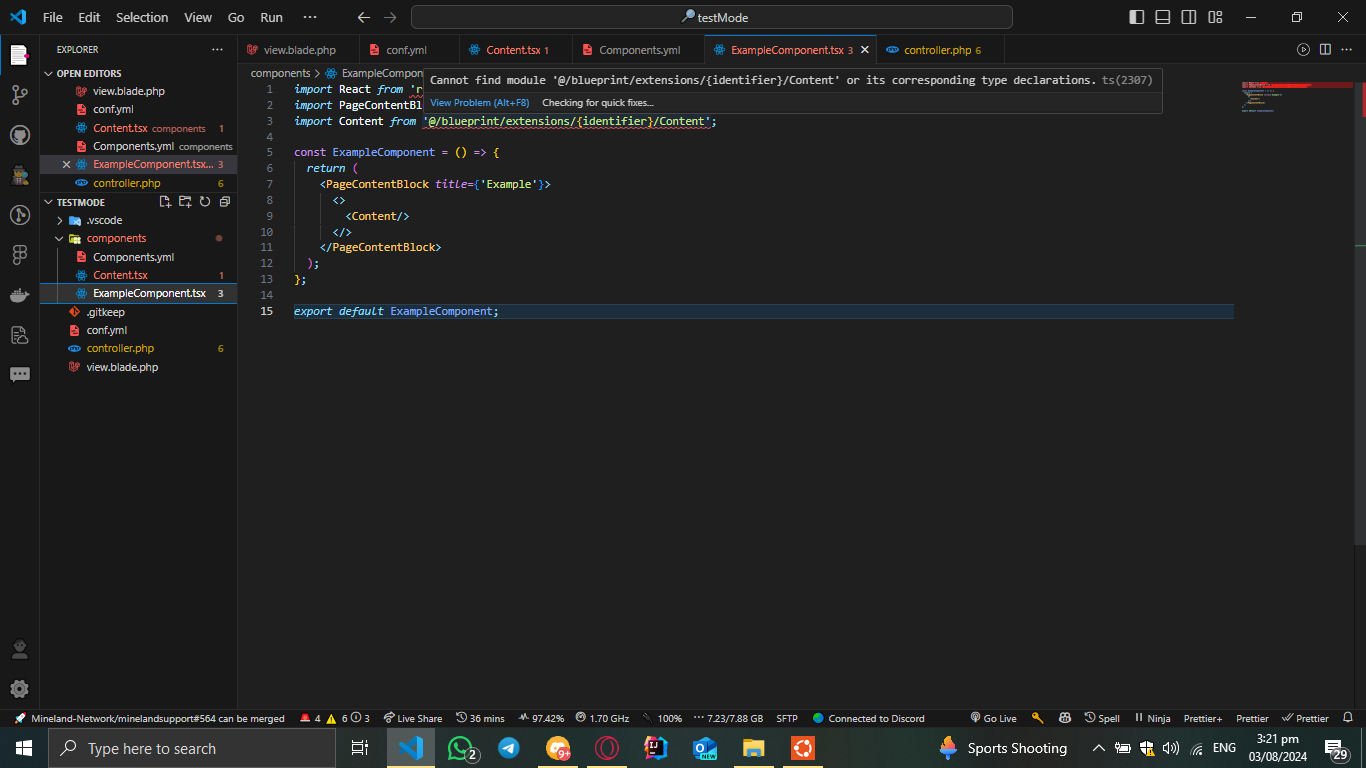Click the View Problem (Alt+F8) link
1366x768 pixels.
click(x=480, y=102)
